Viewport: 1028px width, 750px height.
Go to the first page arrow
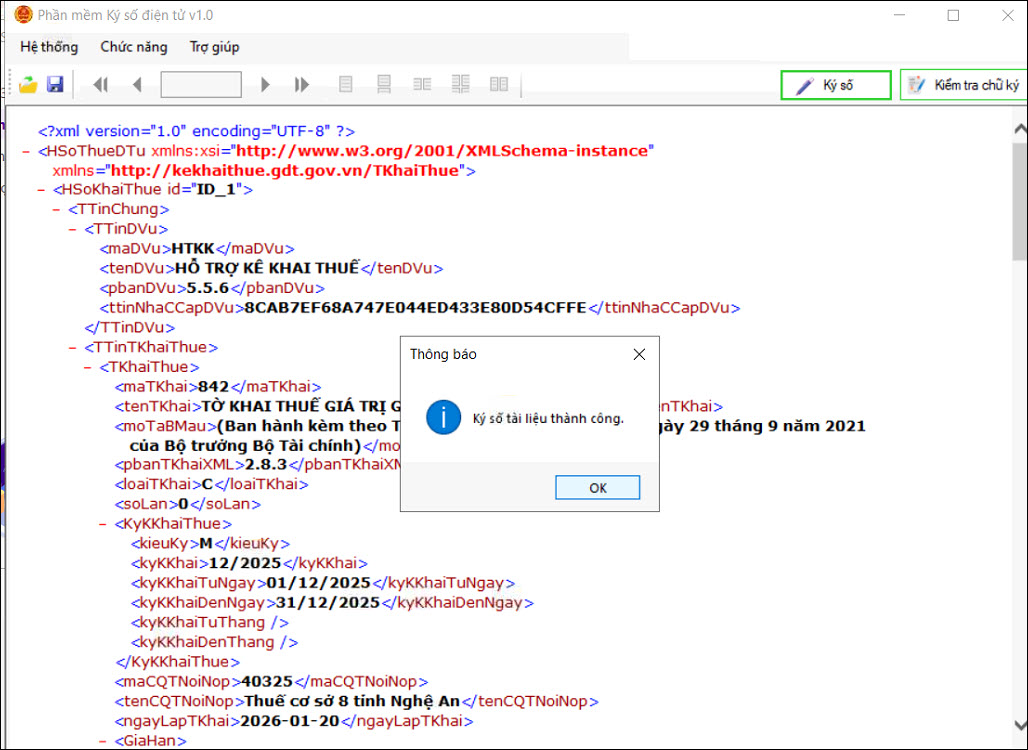pyautogui.click(x=100, y=85)
